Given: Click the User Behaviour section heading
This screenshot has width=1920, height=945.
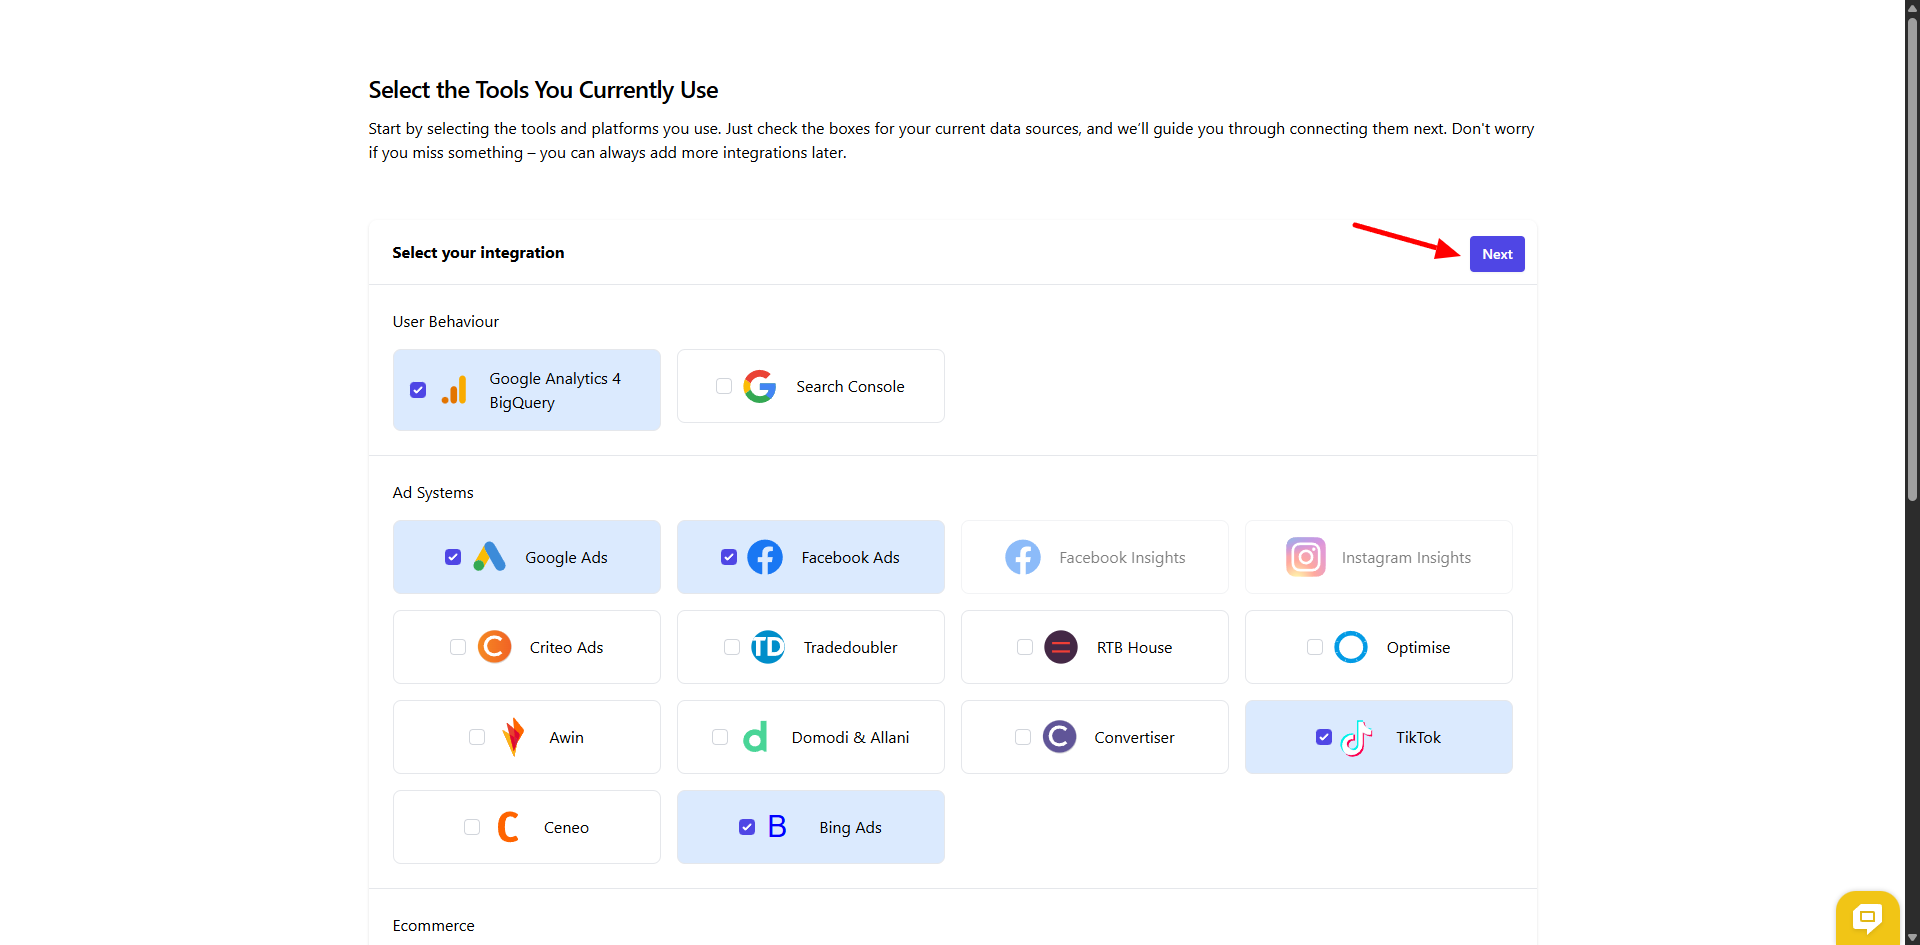Looking at the screenshot, I should click(445, 321).
